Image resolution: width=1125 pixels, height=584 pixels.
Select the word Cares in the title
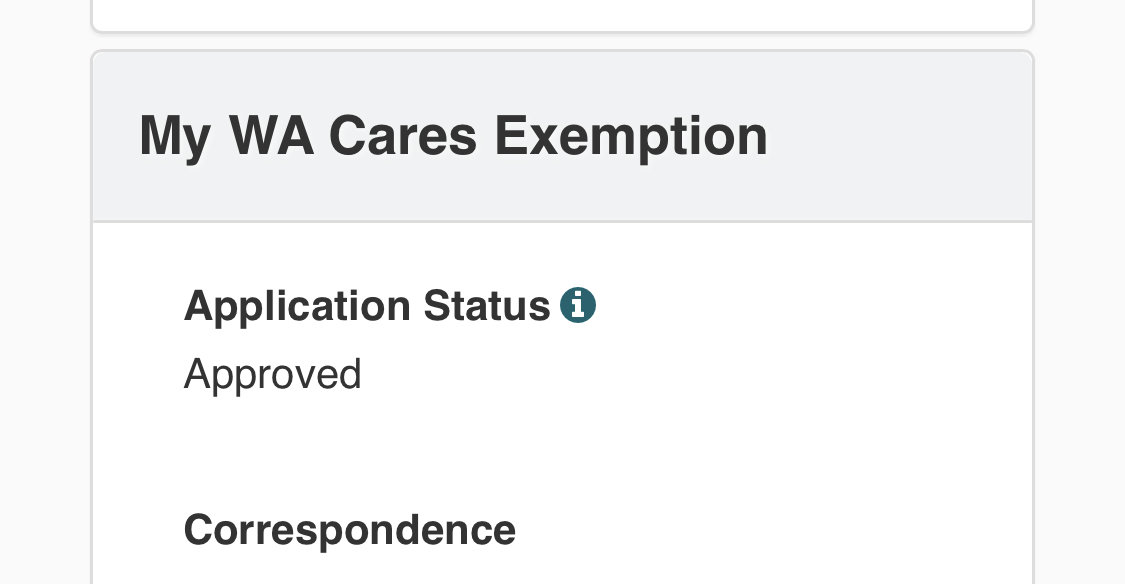point(403,135)
